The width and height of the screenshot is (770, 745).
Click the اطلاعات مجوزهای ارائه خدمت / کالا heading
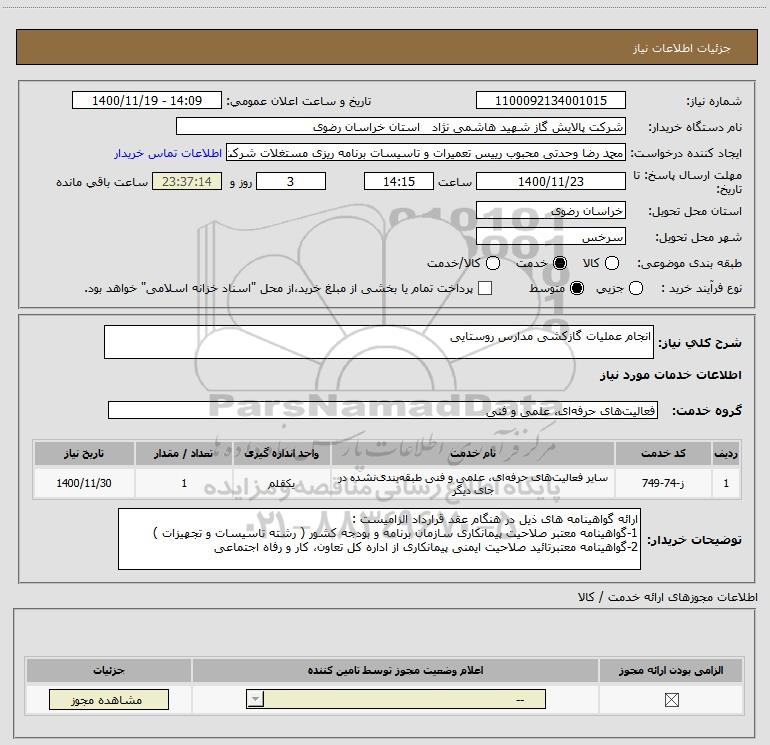point(668,597)
